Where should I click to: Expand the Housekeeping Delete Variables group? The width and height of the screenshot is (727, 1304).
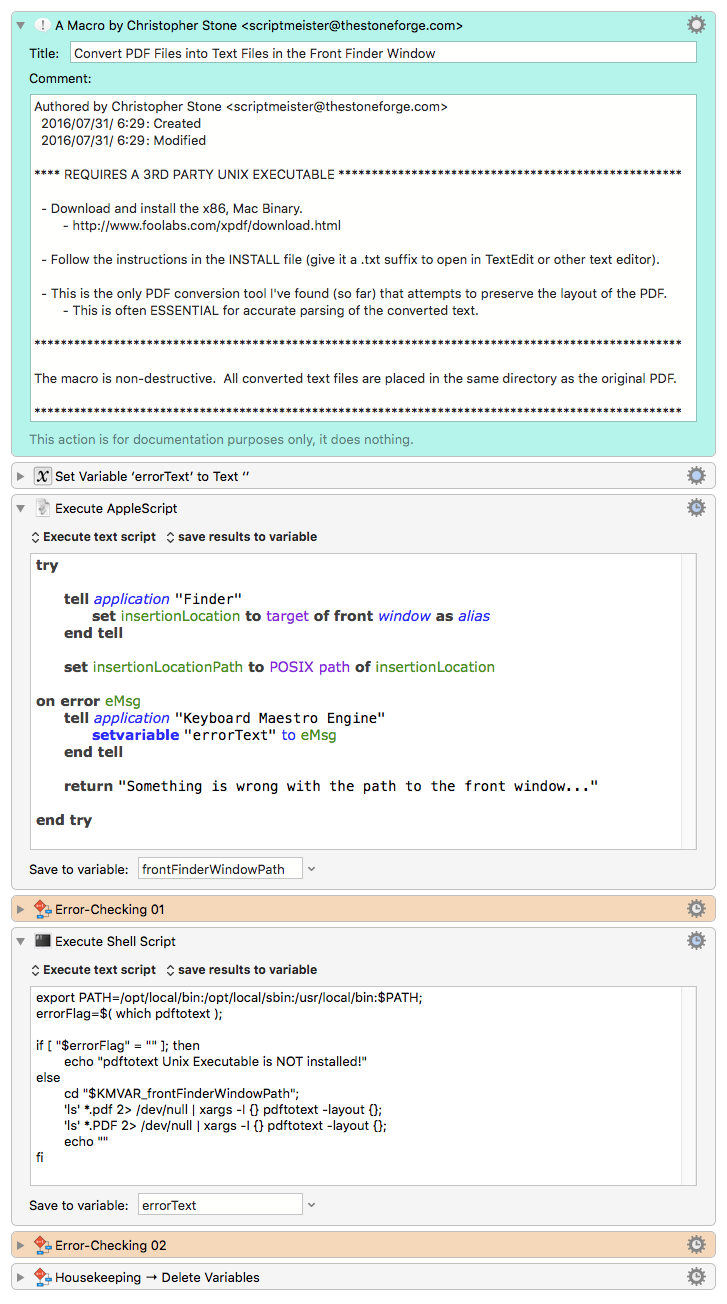tap(20, 1277)
